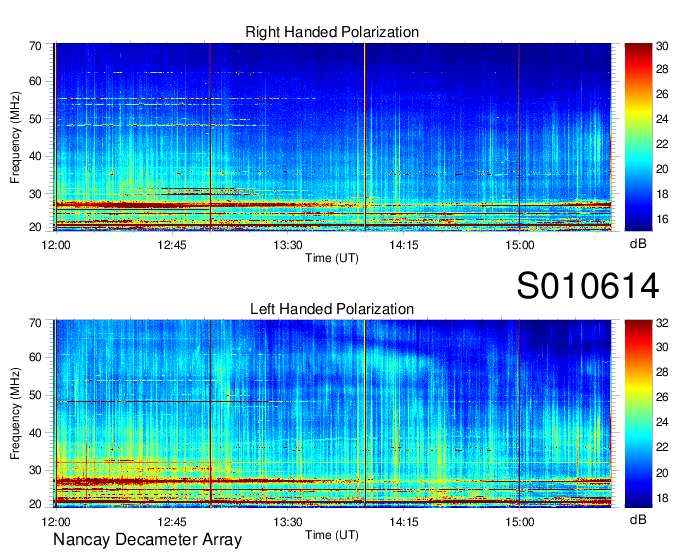680x552 pixels.
Task: Click the 24 value on Right Handed color bar
Action: tap(662, 119)
